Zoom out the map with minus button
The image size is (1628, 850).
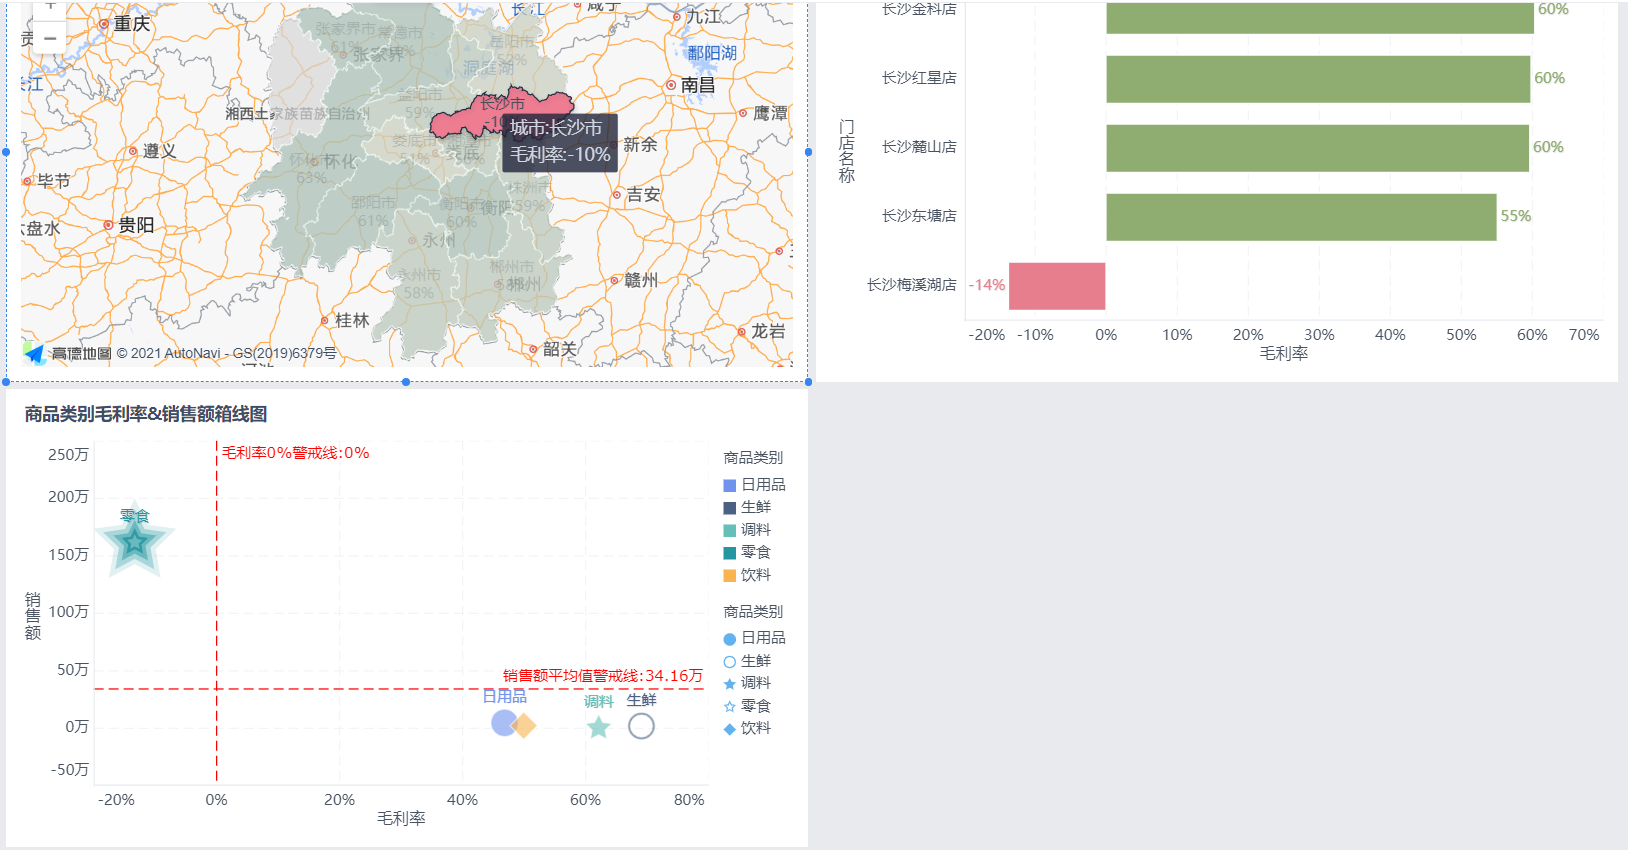coord(49,38)
